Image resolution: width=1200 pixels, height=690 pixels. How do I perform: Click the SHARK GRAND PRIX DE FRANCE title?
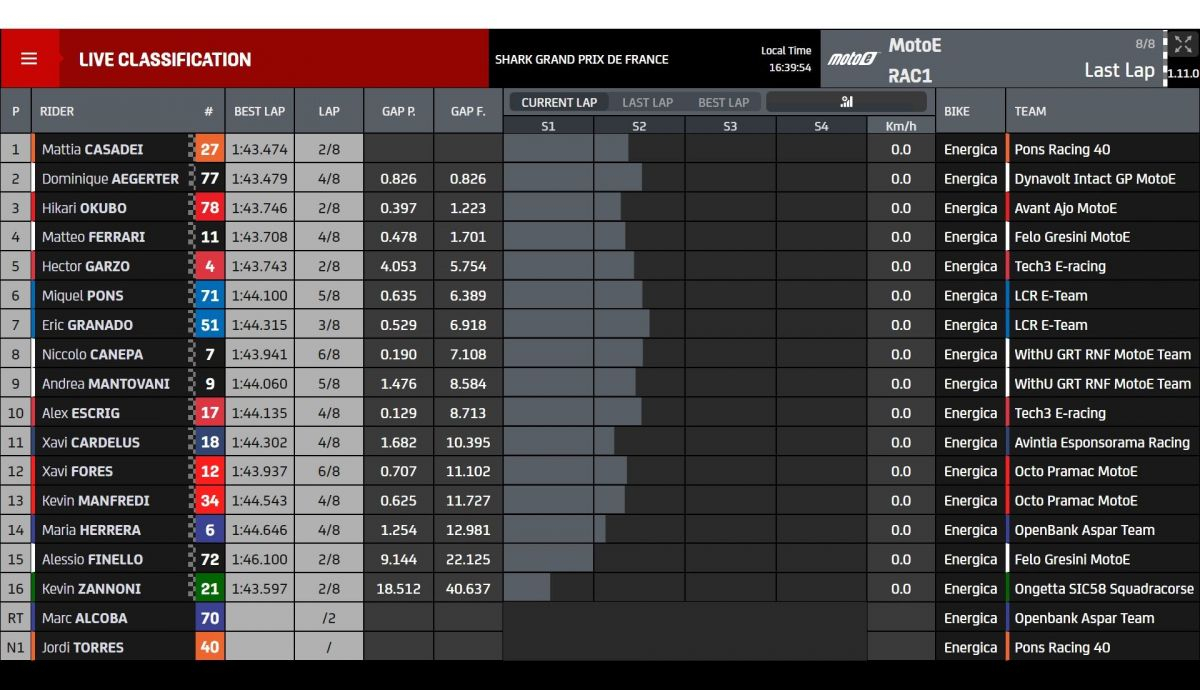click(x=582, y=59)
